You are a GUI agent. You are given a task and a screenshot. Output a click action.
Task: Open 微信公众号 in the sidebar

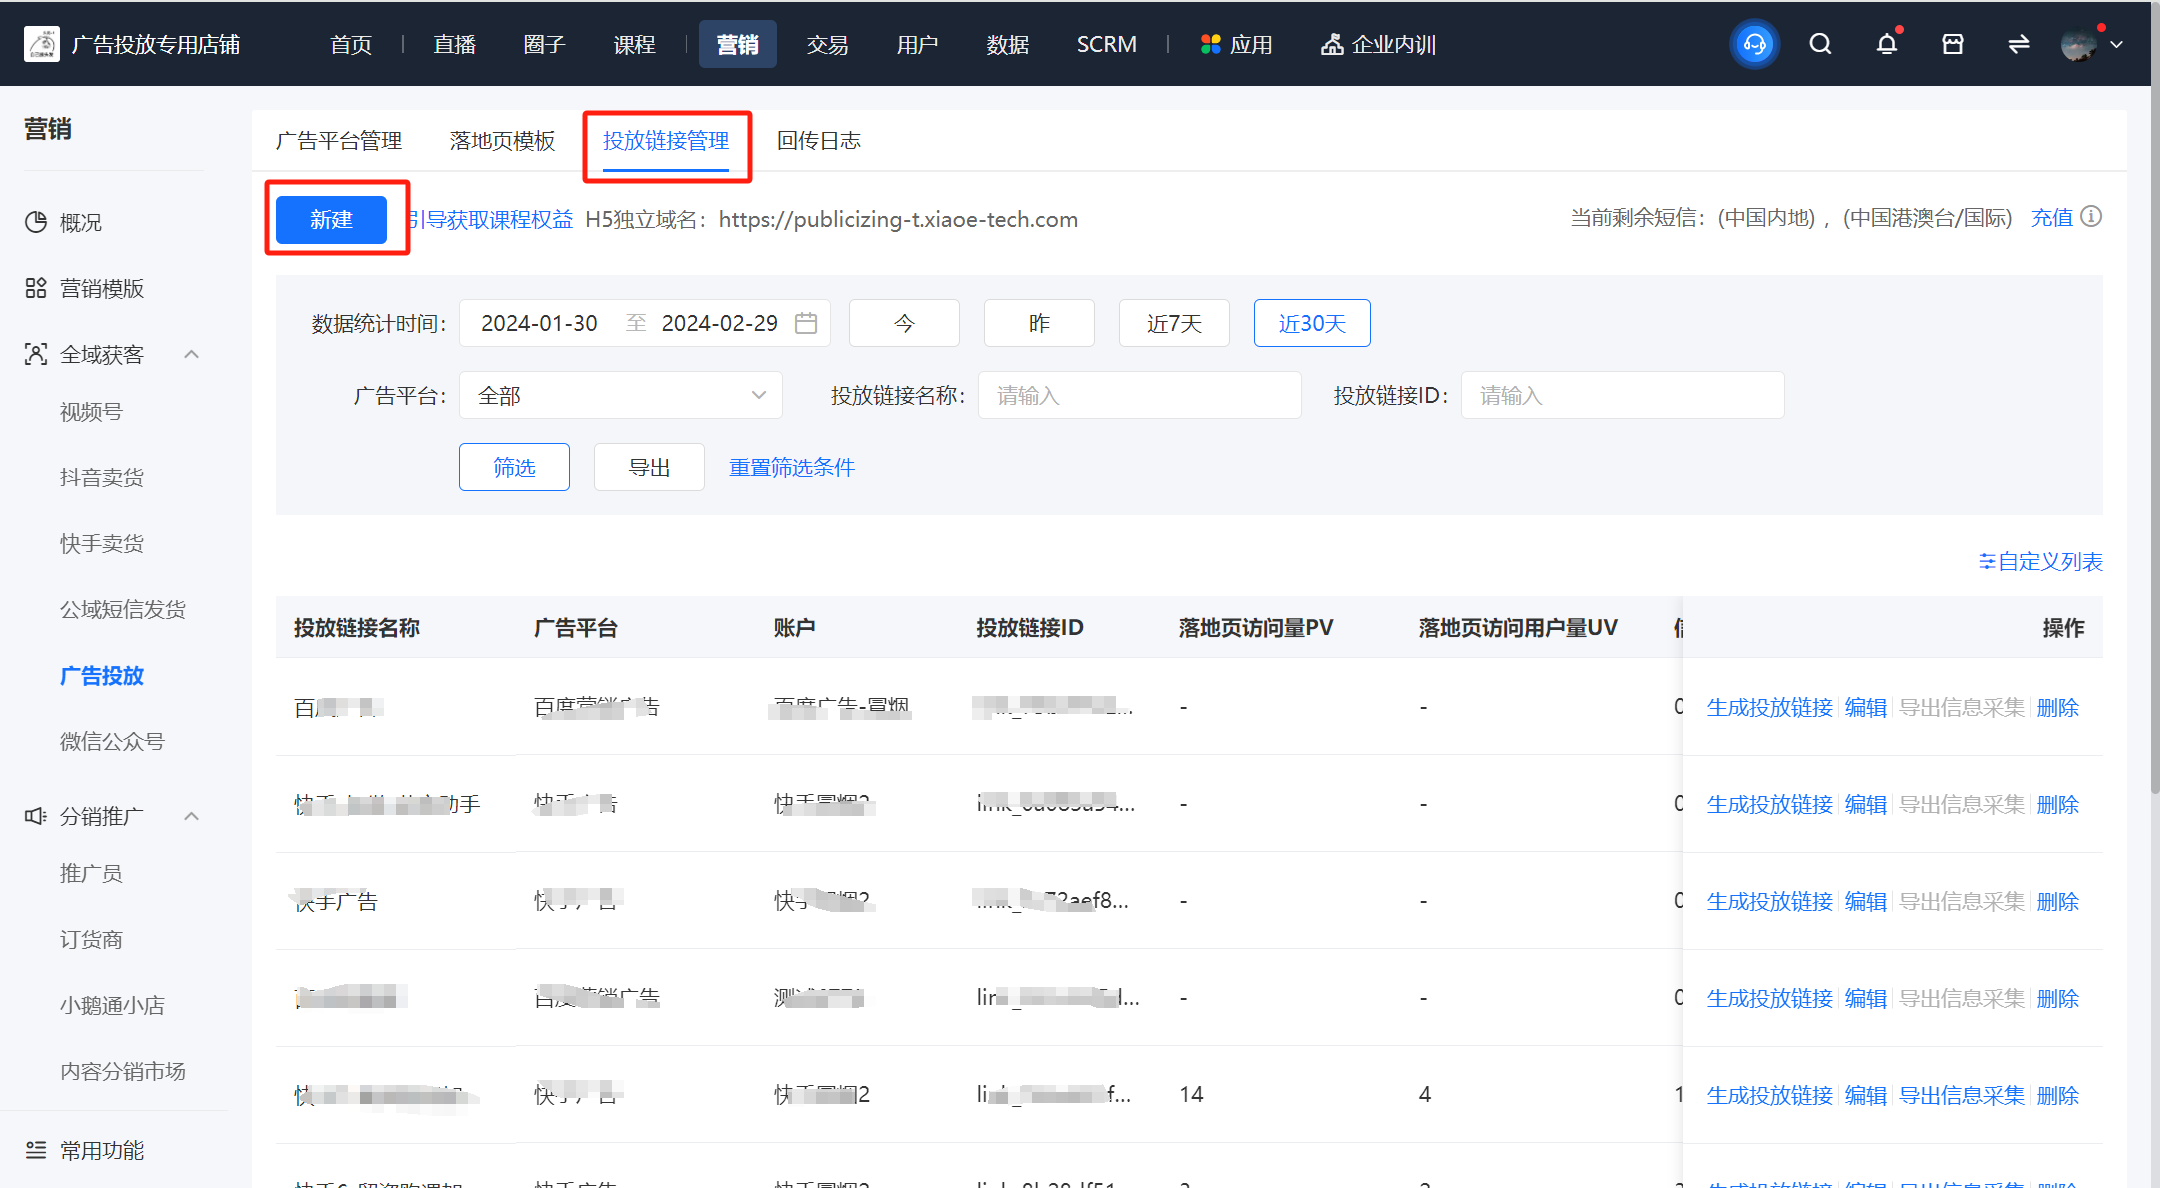pos(112,741)
